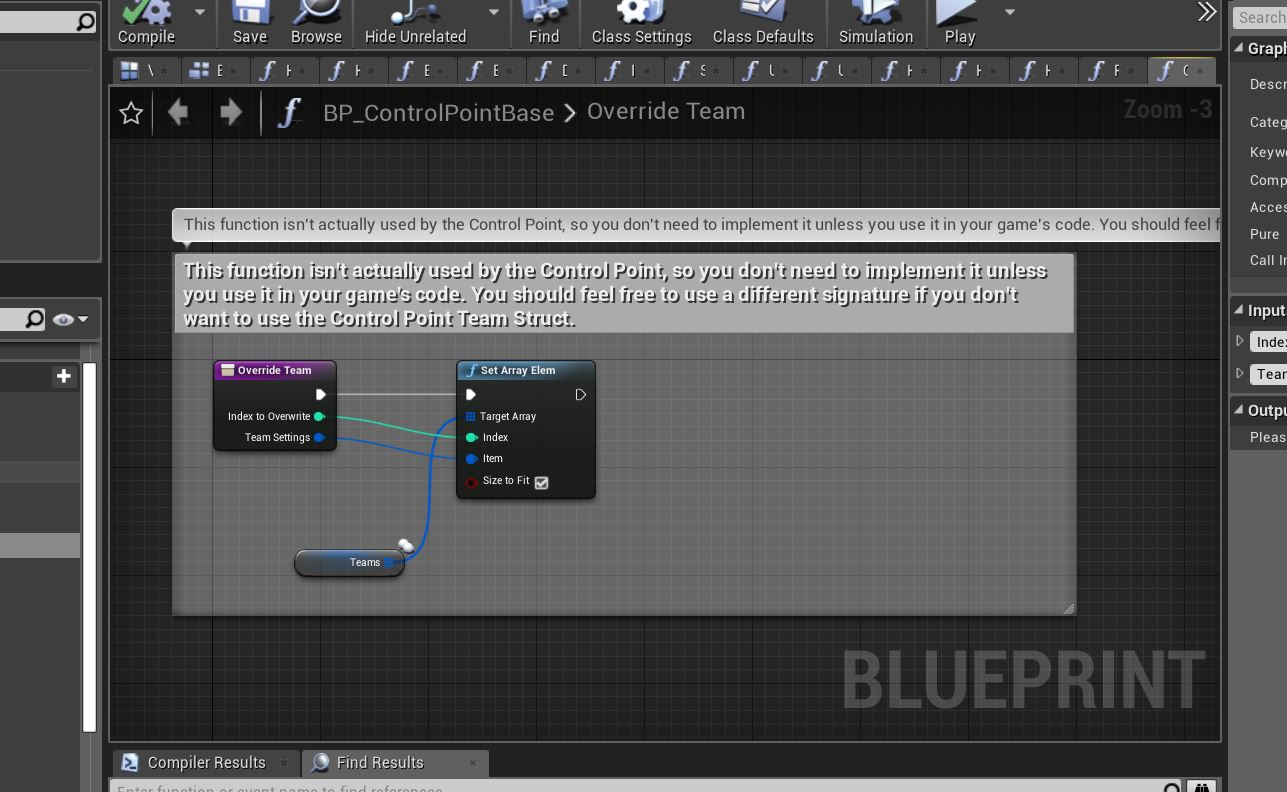Screen dimensions: 1287x792
Task: Collapse the Graph section in Details
Action: coord(1238,48)
